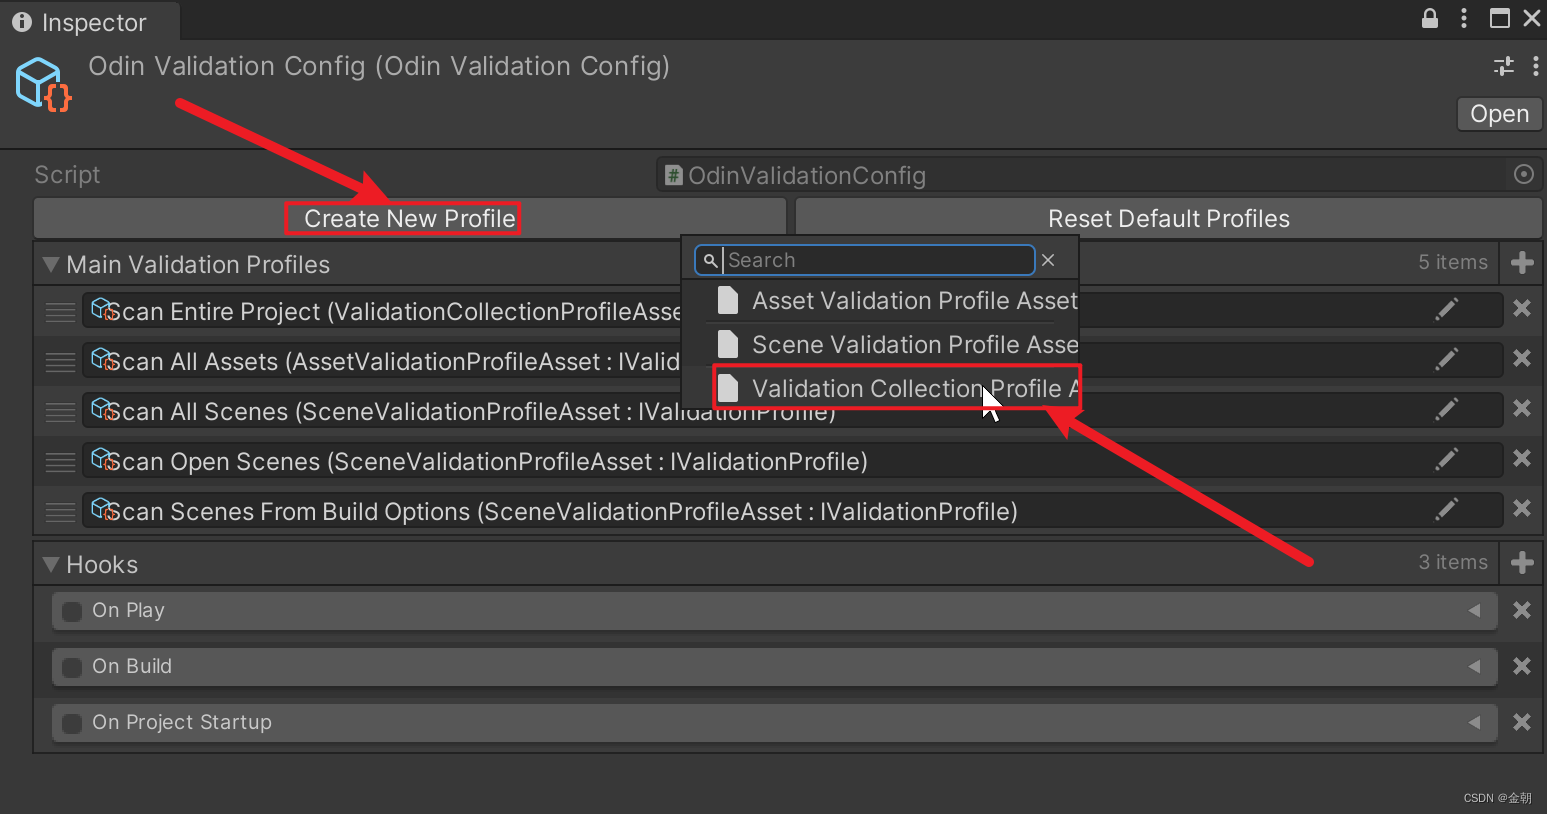Click the Odin Validation Config asset icon
Screen dimensions: 1547x814
point(44,84)
